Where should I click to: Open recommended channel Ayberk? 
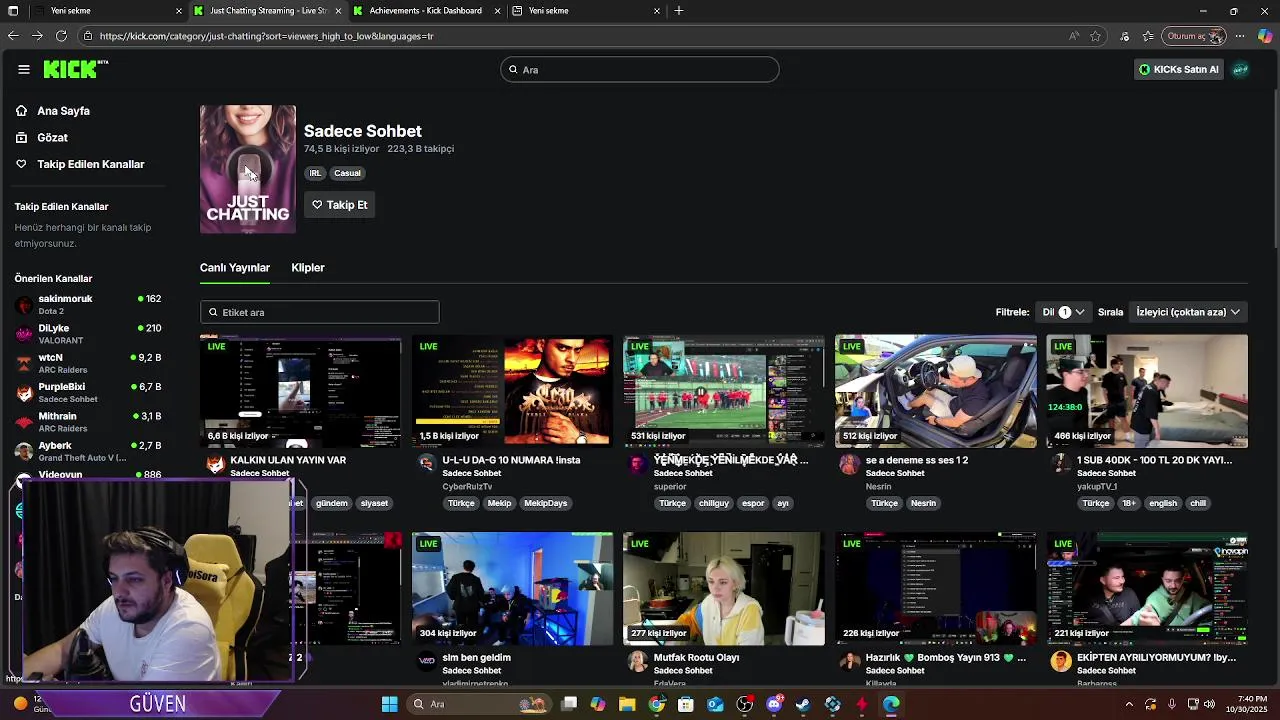point(88,451)
